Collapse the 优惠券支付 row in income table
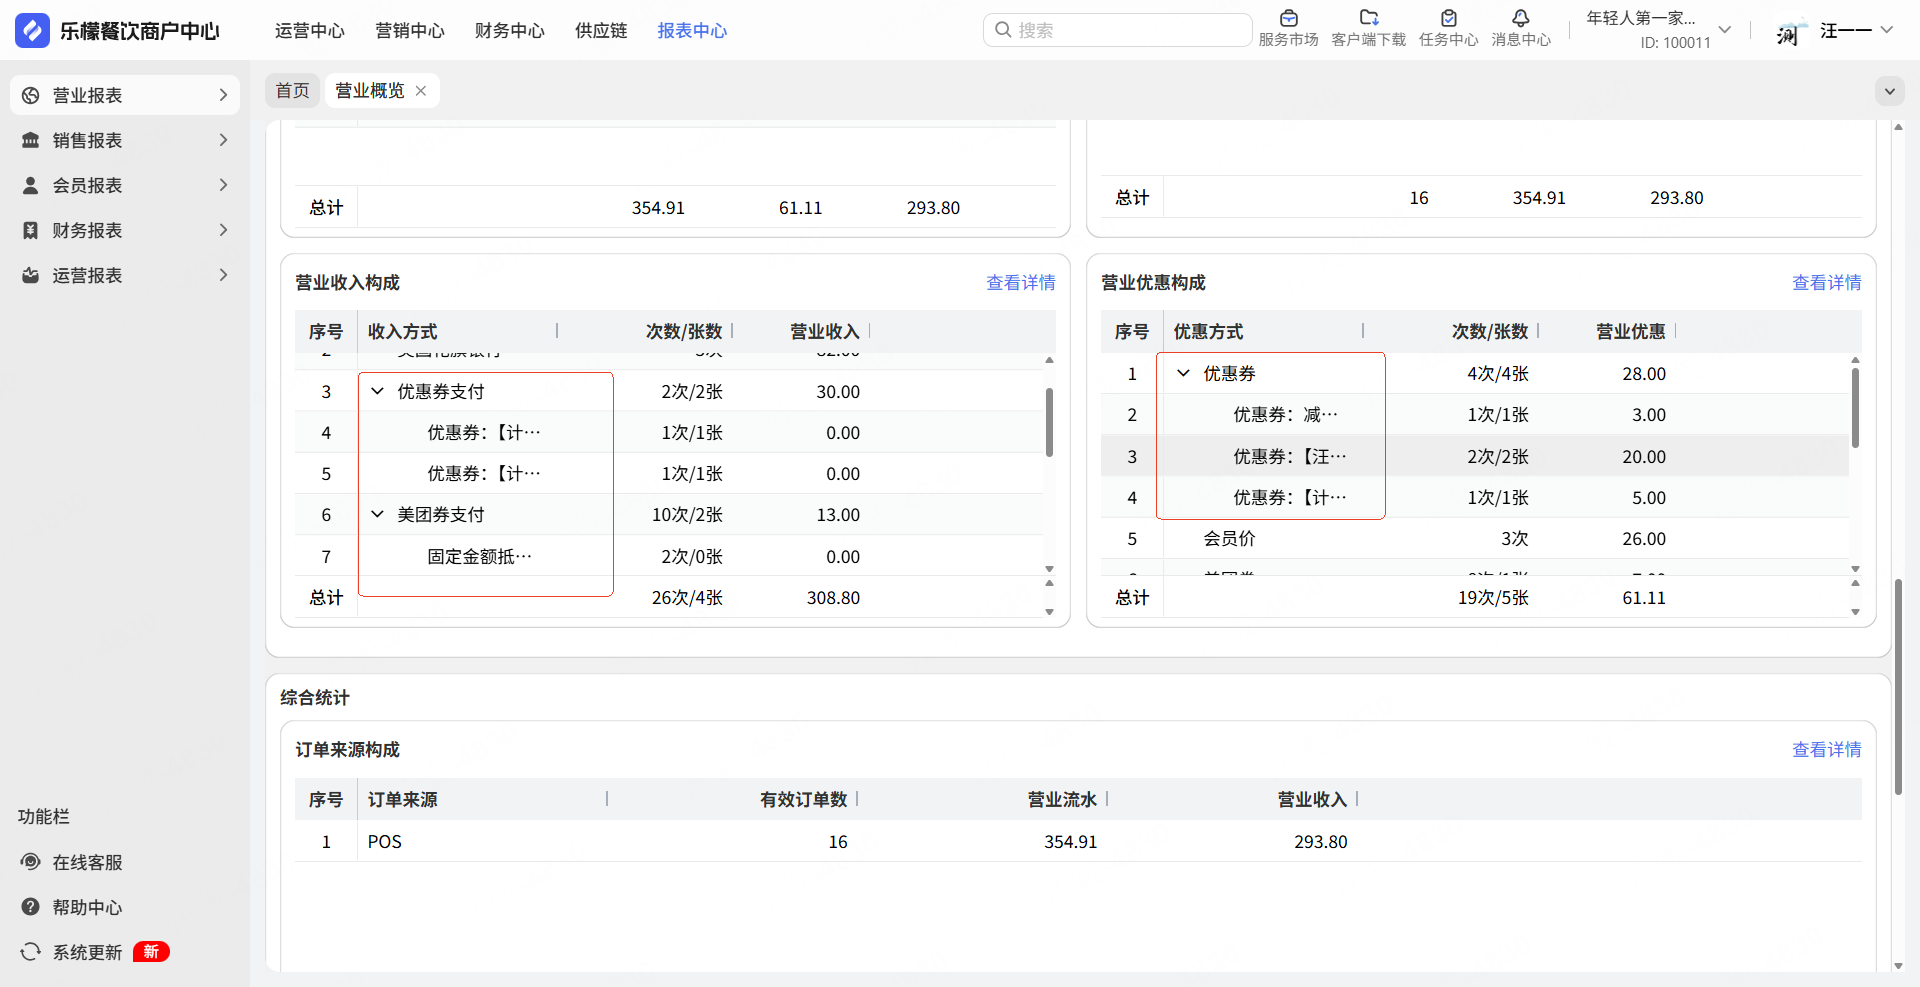The width and height of the screenshot is (1920, 987). pos(378,392)
